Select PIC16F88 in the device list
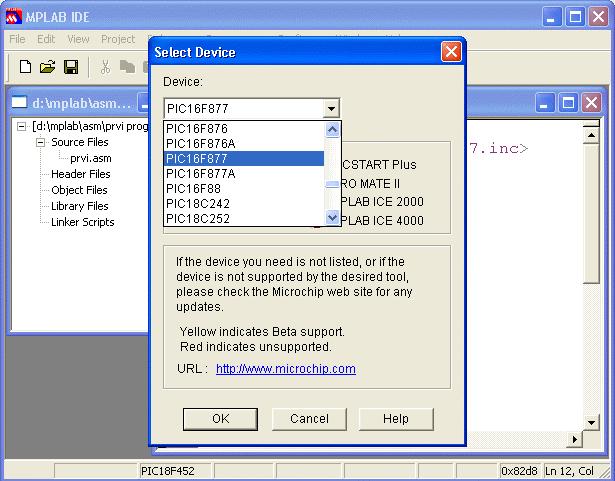 [244, 188]
